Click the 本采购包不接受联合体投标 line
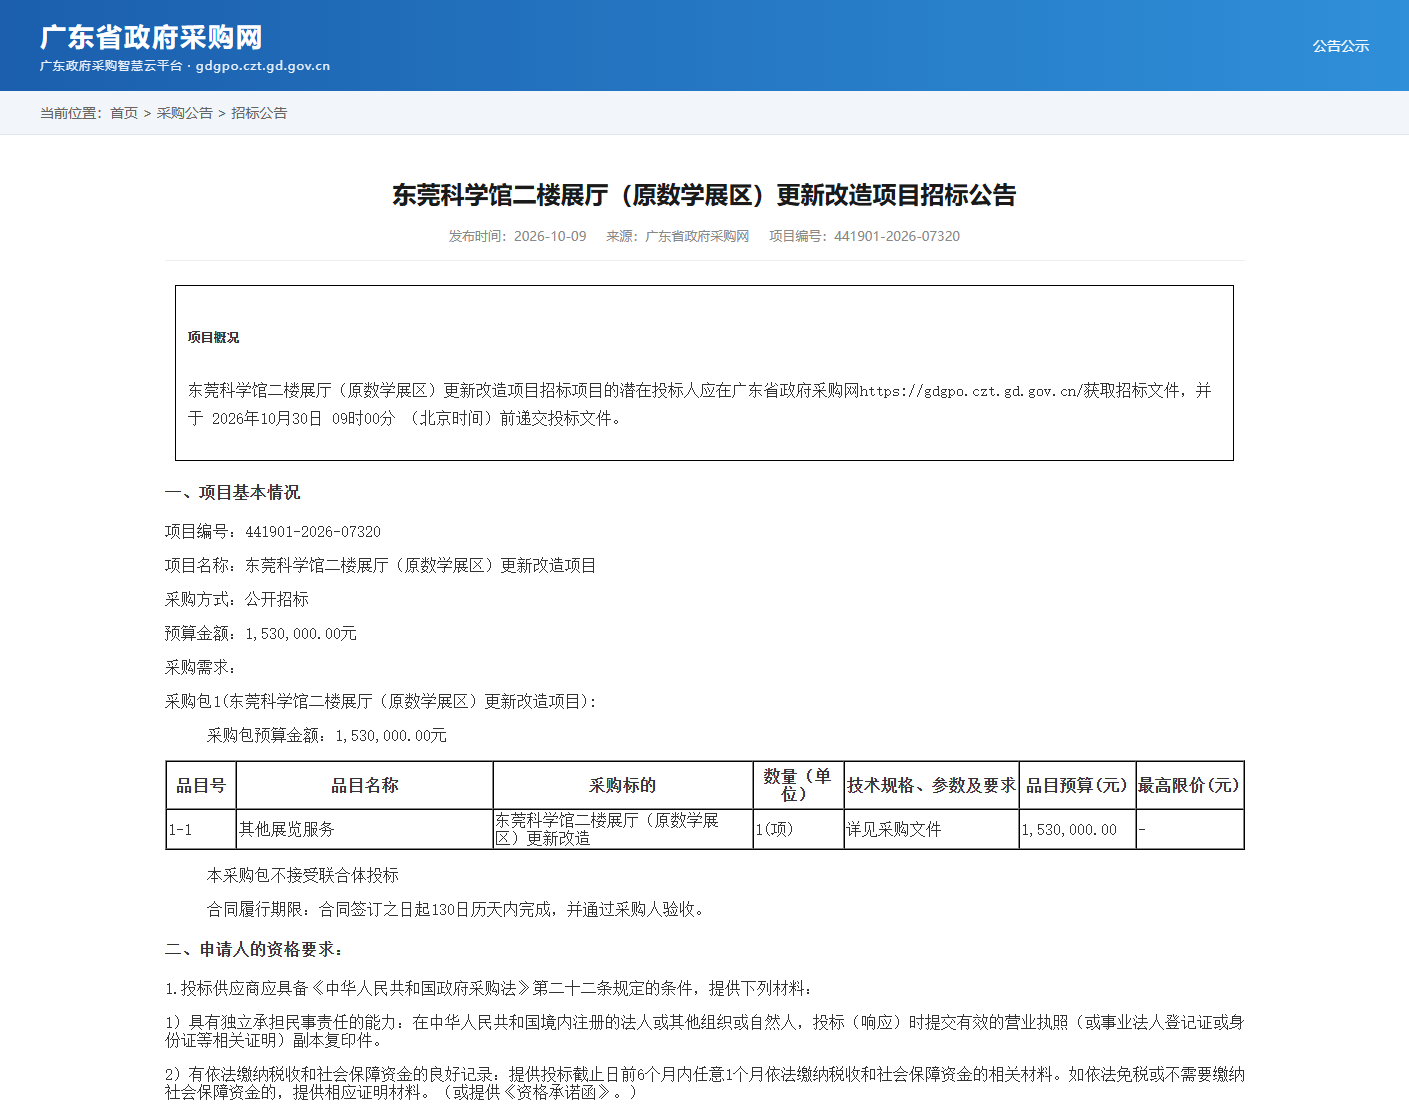 (303, 875)
